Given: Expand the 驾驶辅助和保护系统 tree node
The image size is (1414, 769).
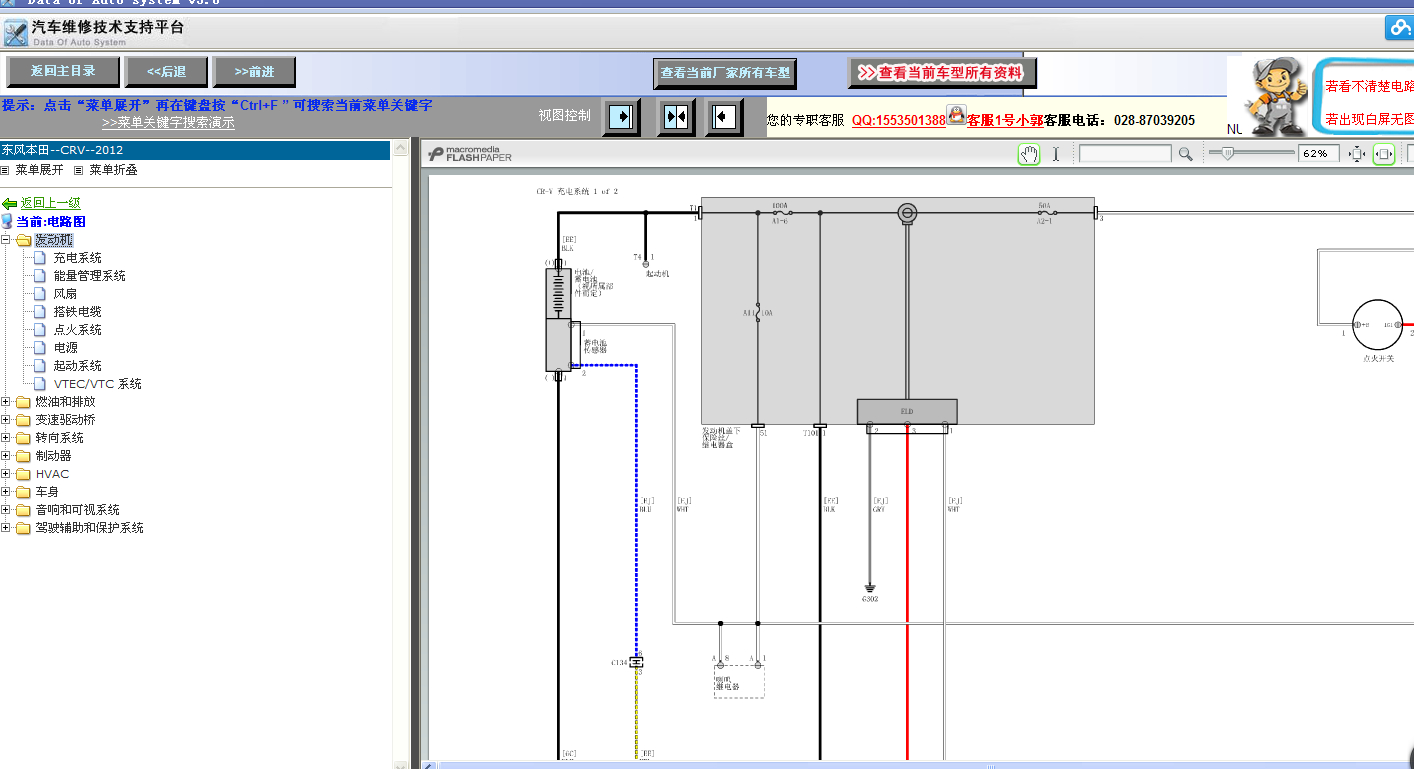Looking at the screenshot, I should tap(6, 528).
